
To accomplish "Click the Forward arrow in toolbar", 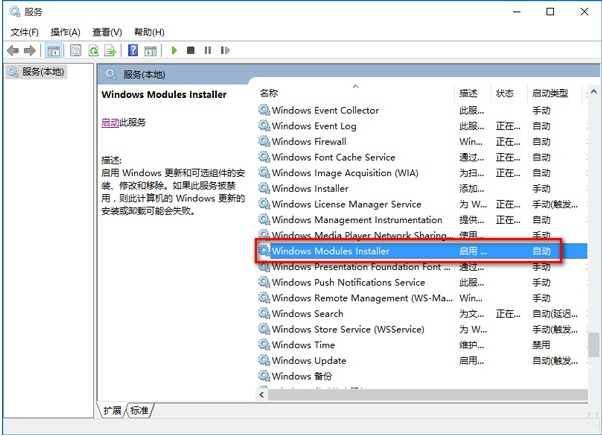I will click(x=30, y=50).
